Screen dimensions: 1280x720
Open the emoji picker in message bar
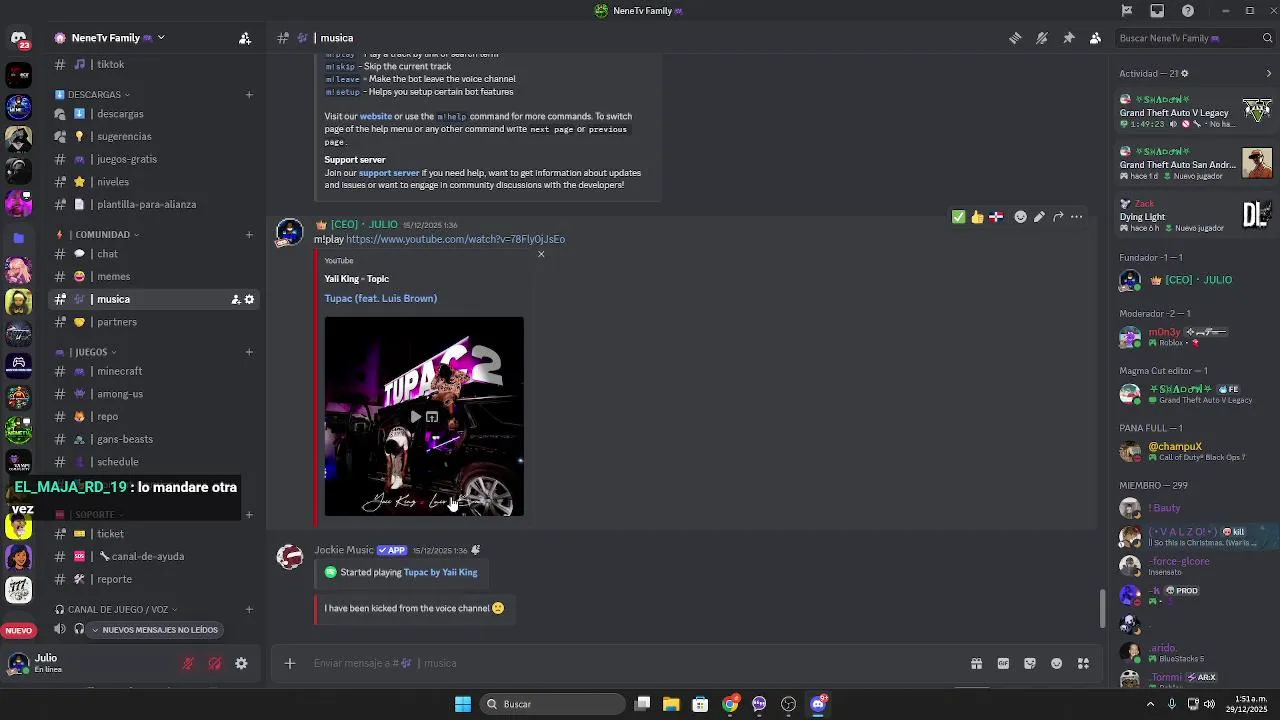pyautogui.click(x=1057, y=663)
